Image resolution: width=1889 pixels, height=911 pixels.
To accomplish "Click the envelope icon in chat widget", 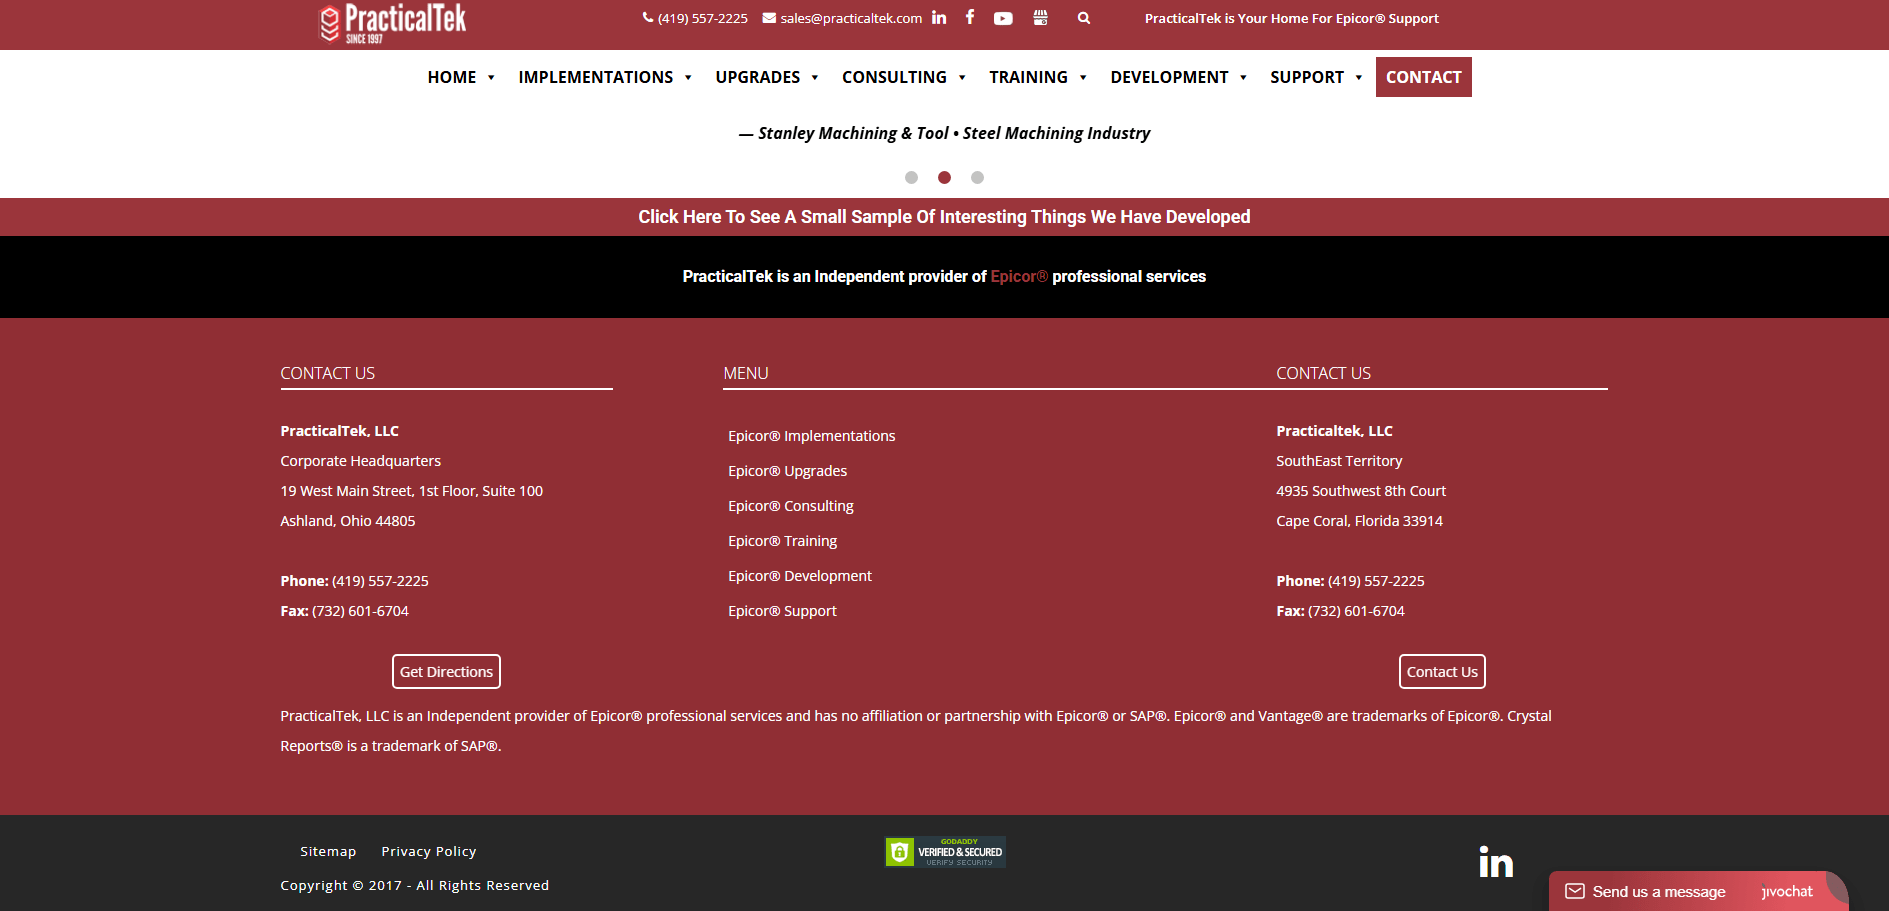I will click(x=1575, y=891).
